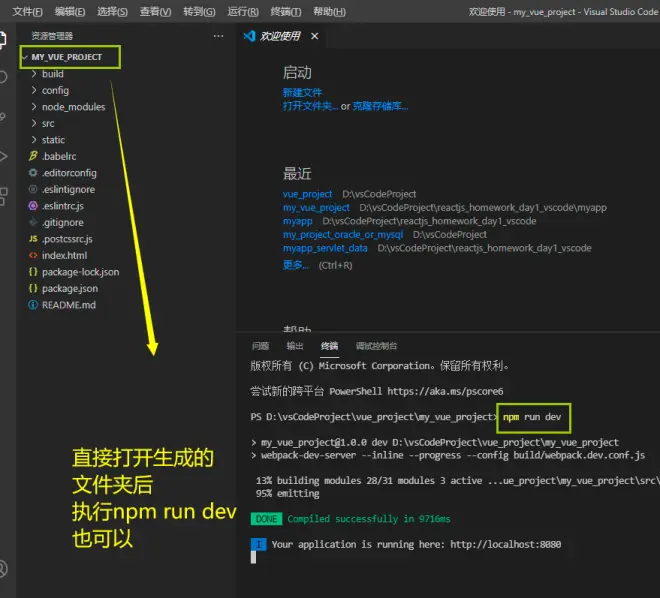
Task: Click the VS Code logo on welcome tab
Action: click(x=249, y=36)
